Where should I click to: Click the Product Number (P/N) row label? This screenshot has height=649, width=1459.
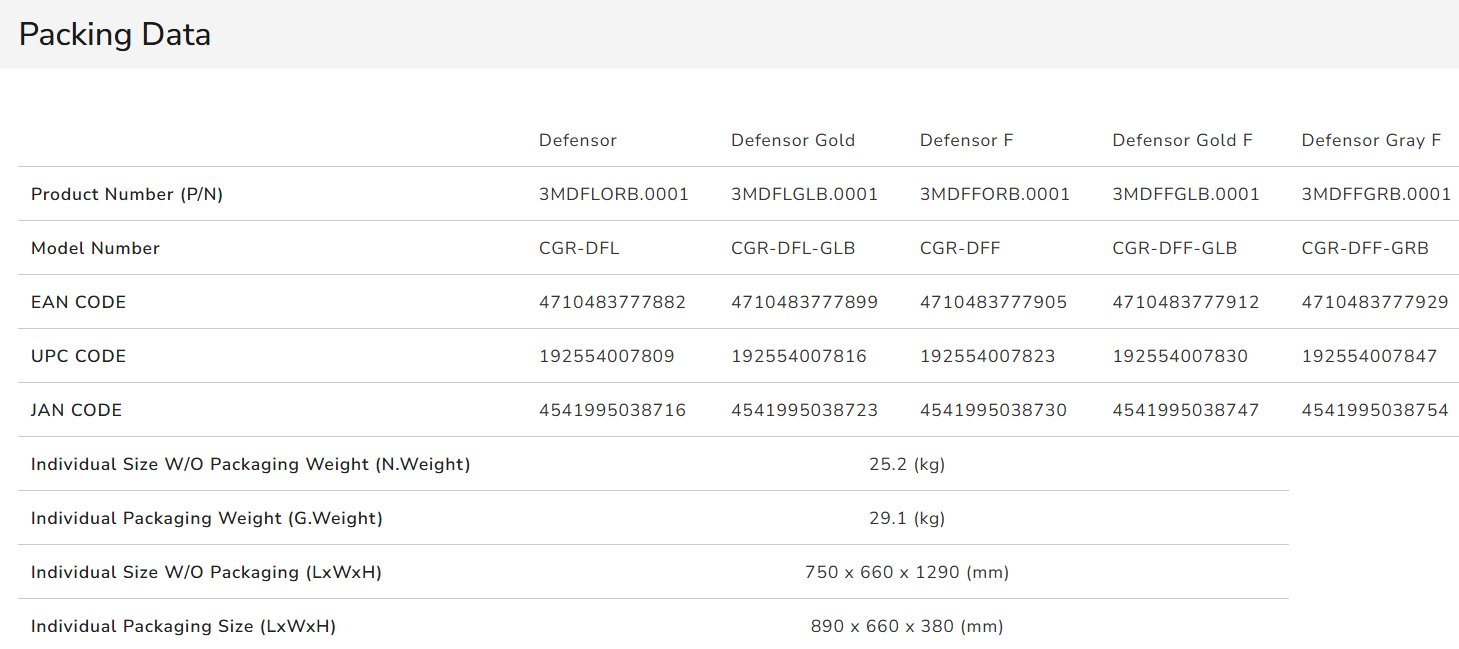tap(127, 195)
